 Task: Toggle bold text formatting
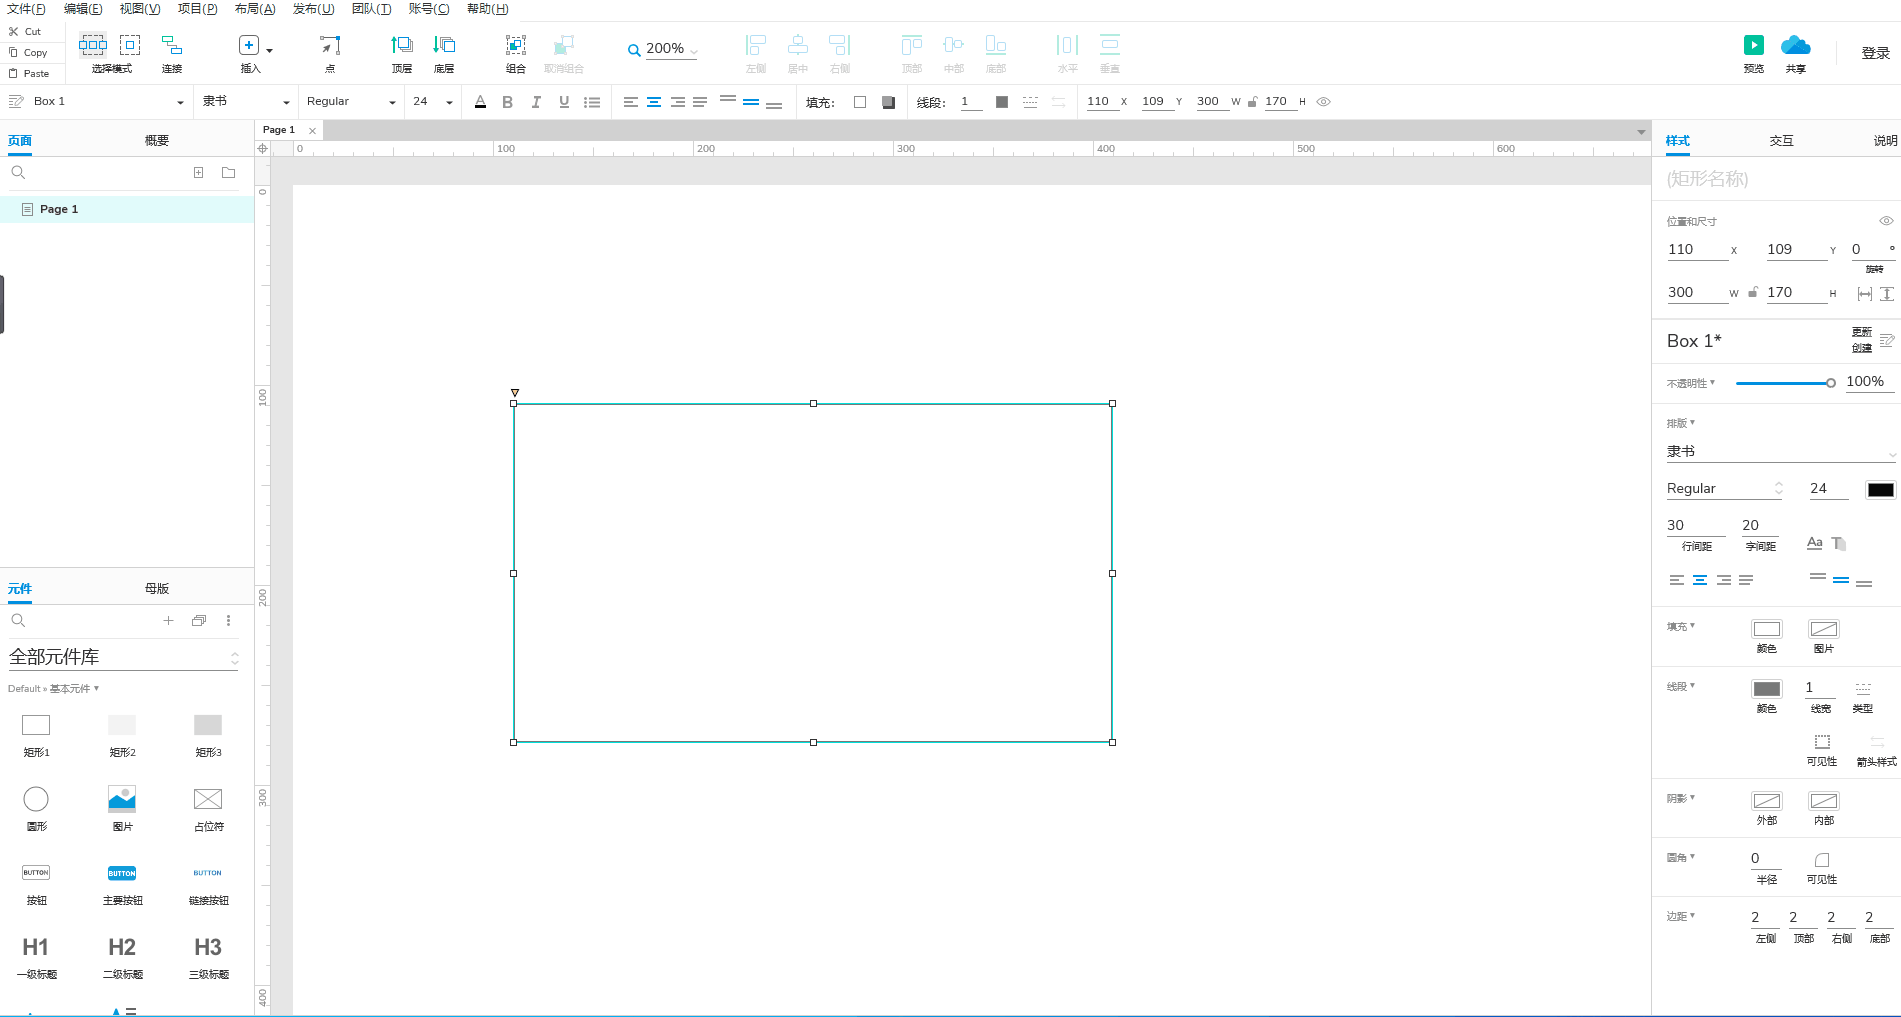(507, 102)
